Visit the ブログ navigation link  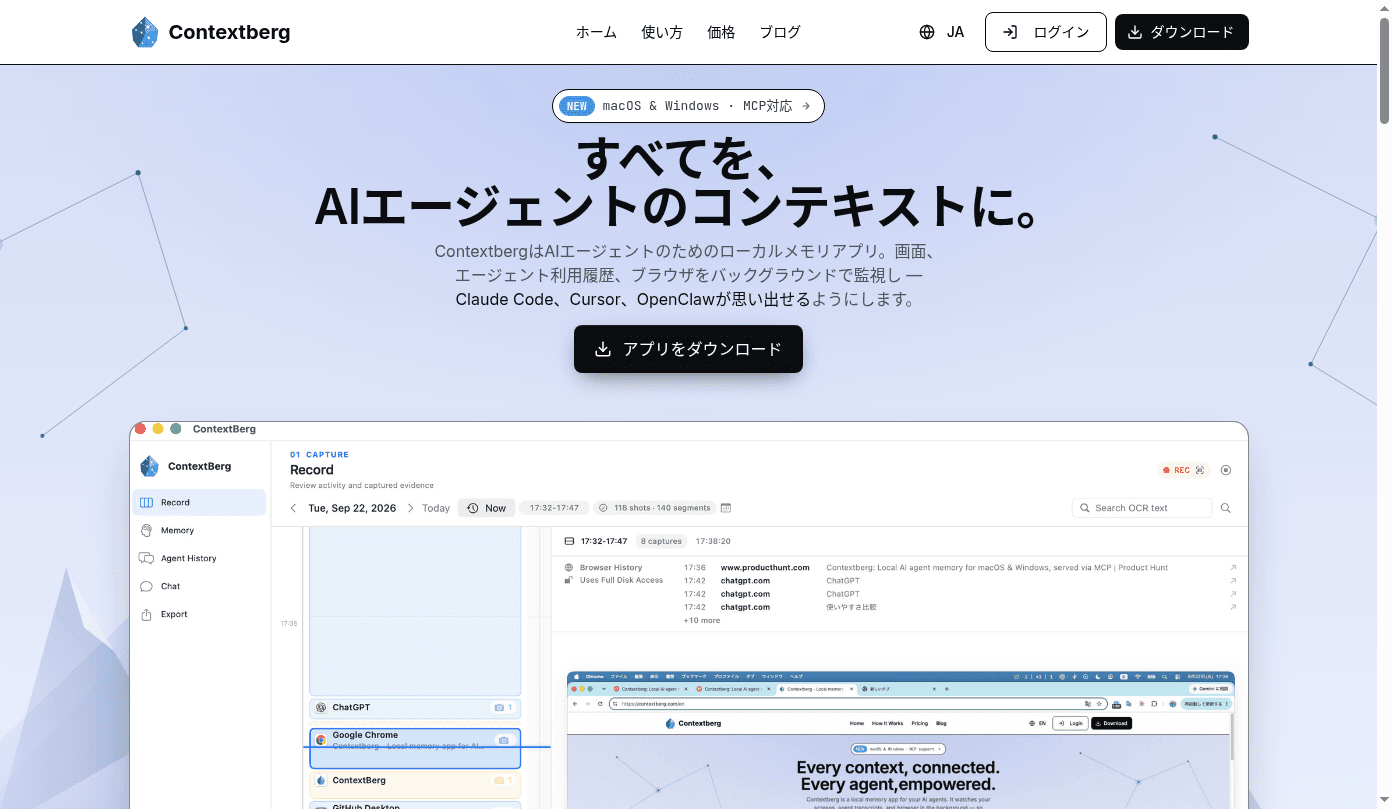point(780,32)
